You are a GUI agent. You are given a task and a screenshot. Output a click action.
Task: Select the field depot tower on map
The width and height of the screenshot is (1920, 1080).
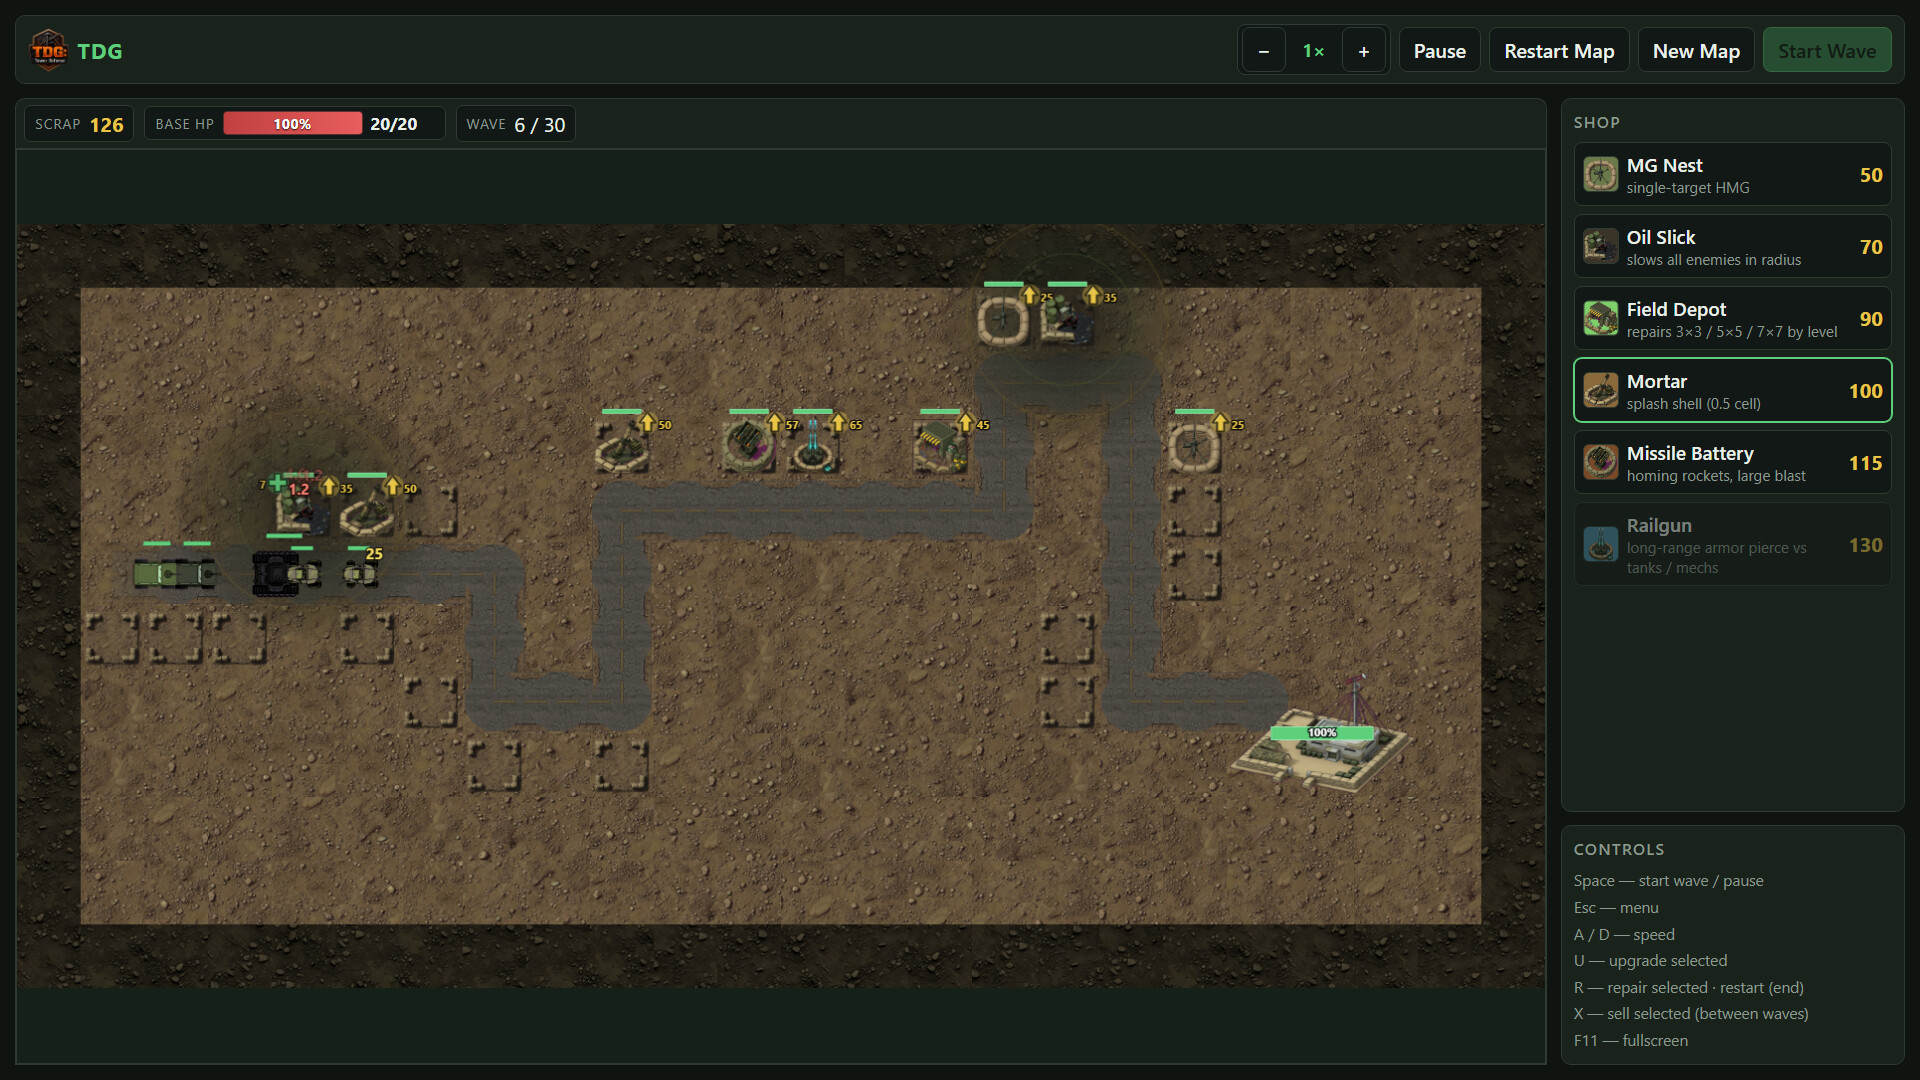click(x=939, y=445)
